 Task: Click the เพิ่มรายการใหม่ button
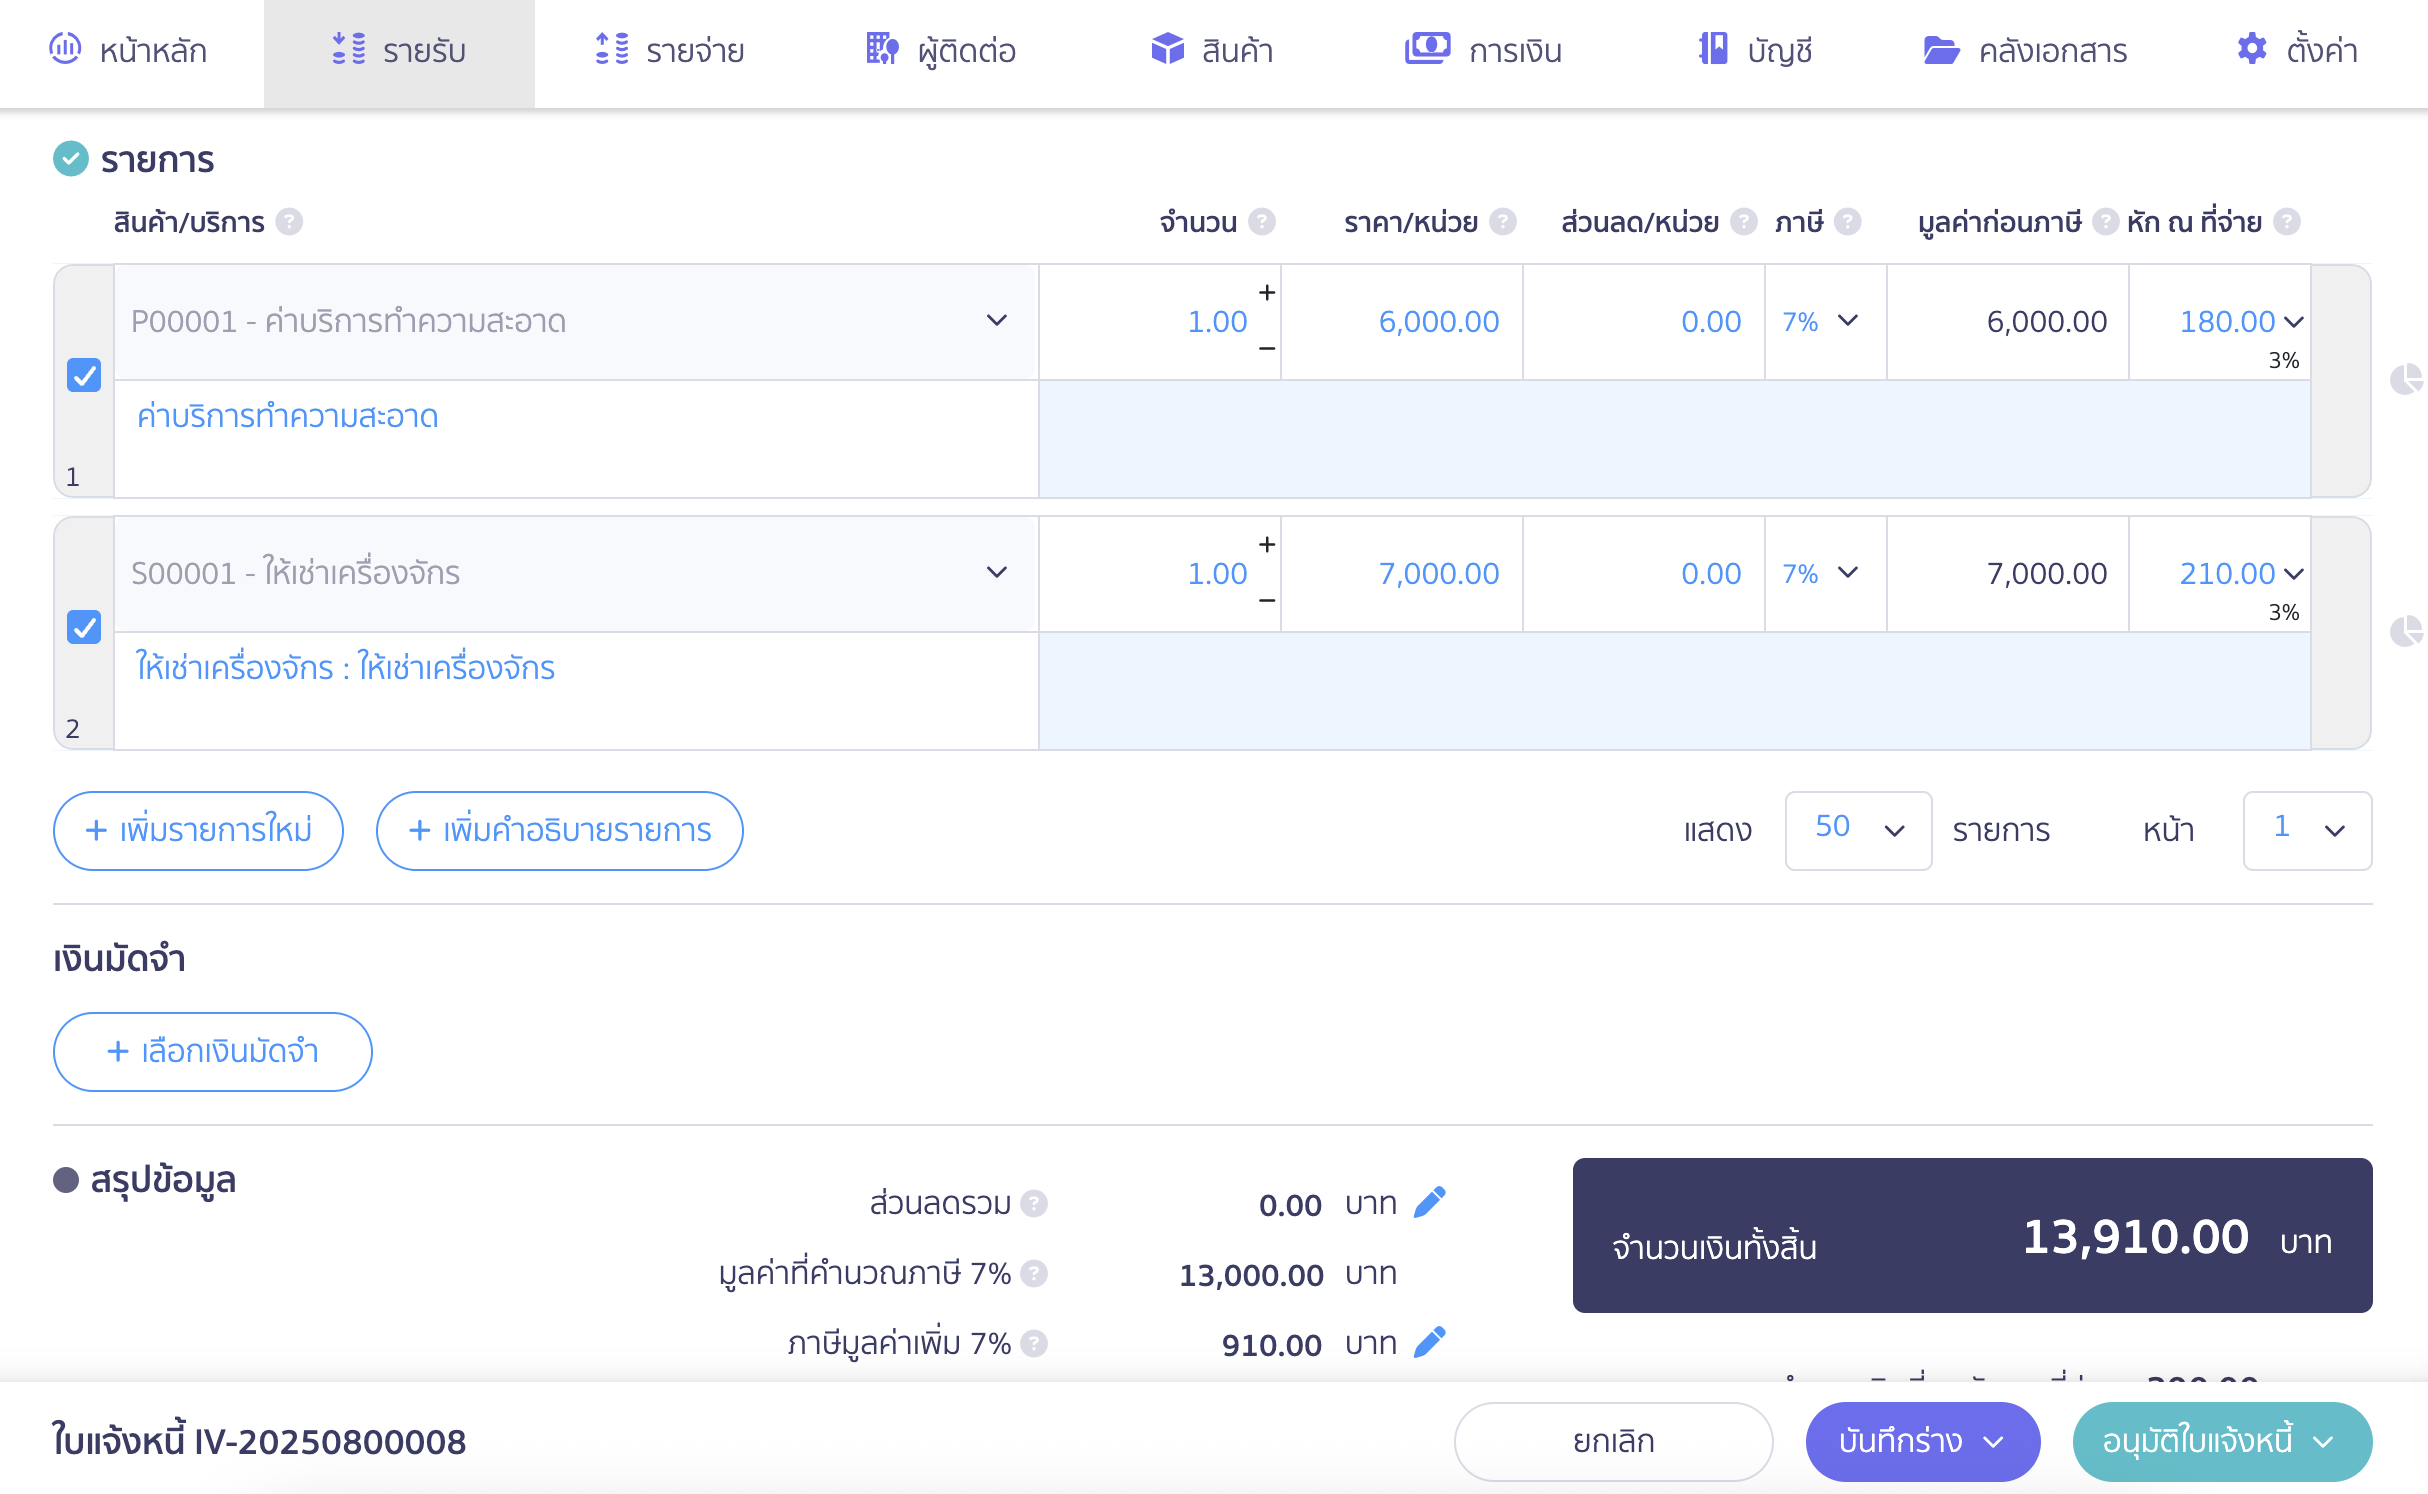[x=198, y=831]
